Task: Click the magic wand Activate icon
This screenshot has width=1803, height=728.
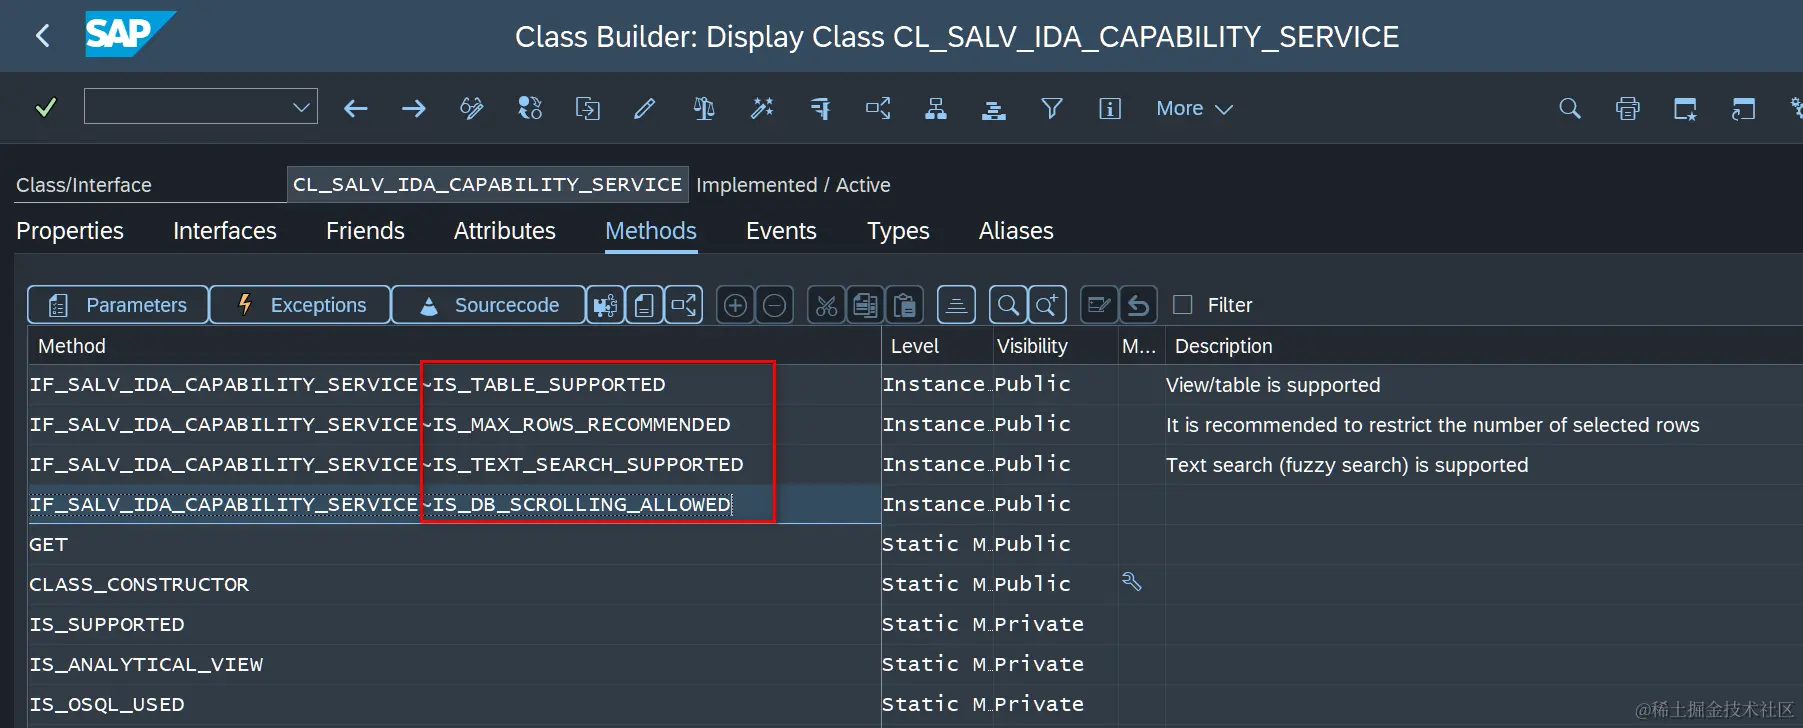Action: (x=762, y=108)
